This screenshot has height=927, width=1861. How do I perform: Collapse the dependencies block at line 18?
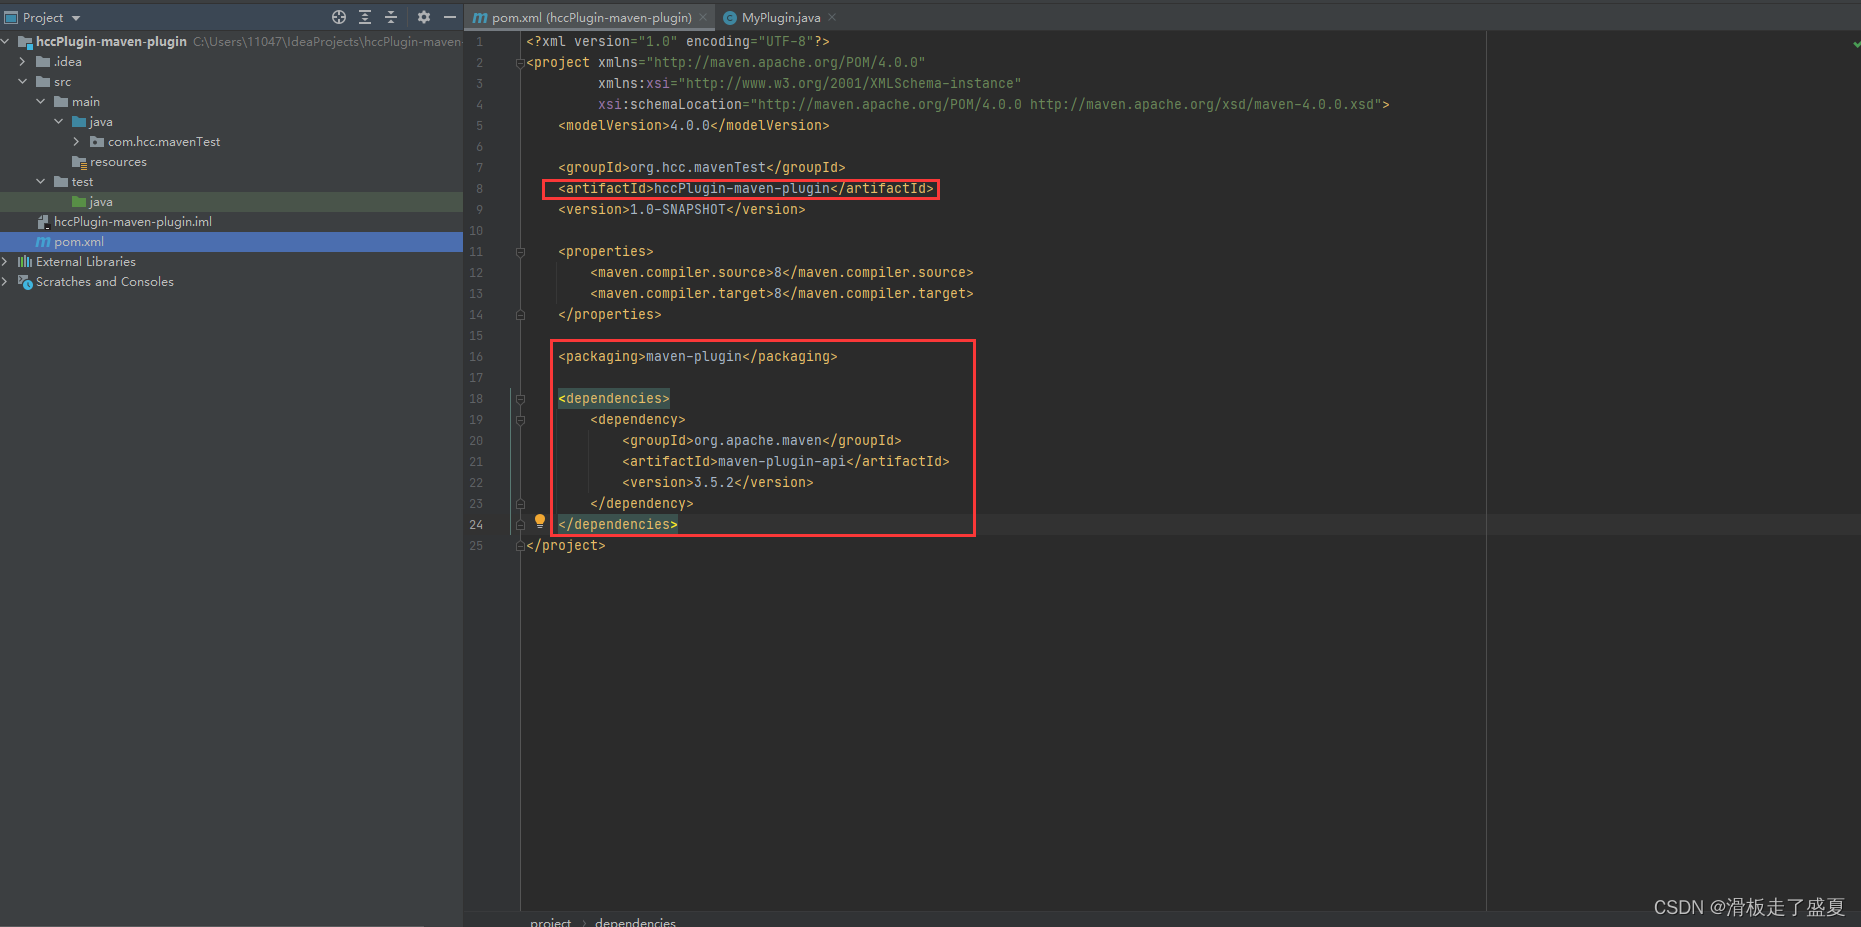[x=519, y=398]
